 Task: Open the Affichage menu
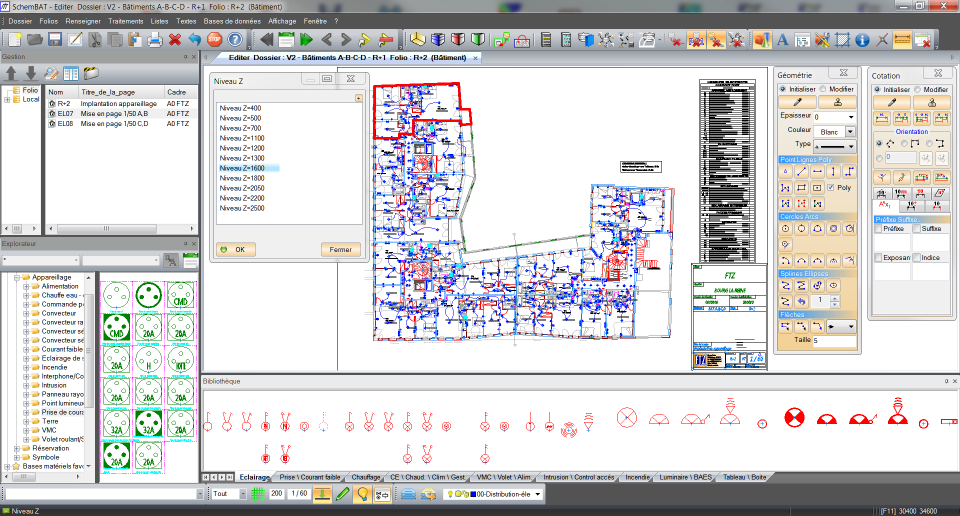(x=282, y=21)
